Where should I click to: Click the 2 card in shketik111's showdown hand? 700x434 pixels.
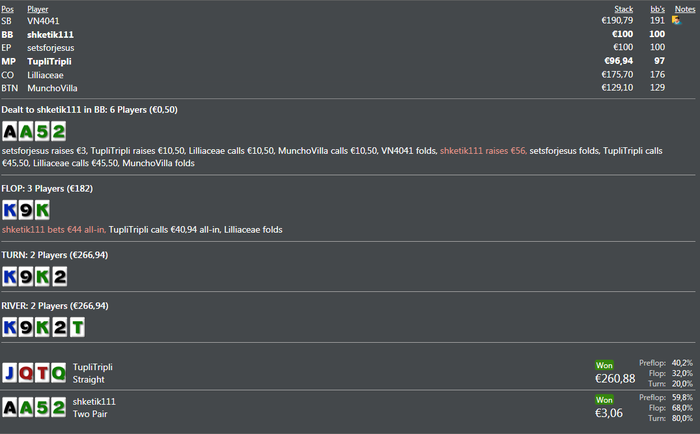coord(59,407)
